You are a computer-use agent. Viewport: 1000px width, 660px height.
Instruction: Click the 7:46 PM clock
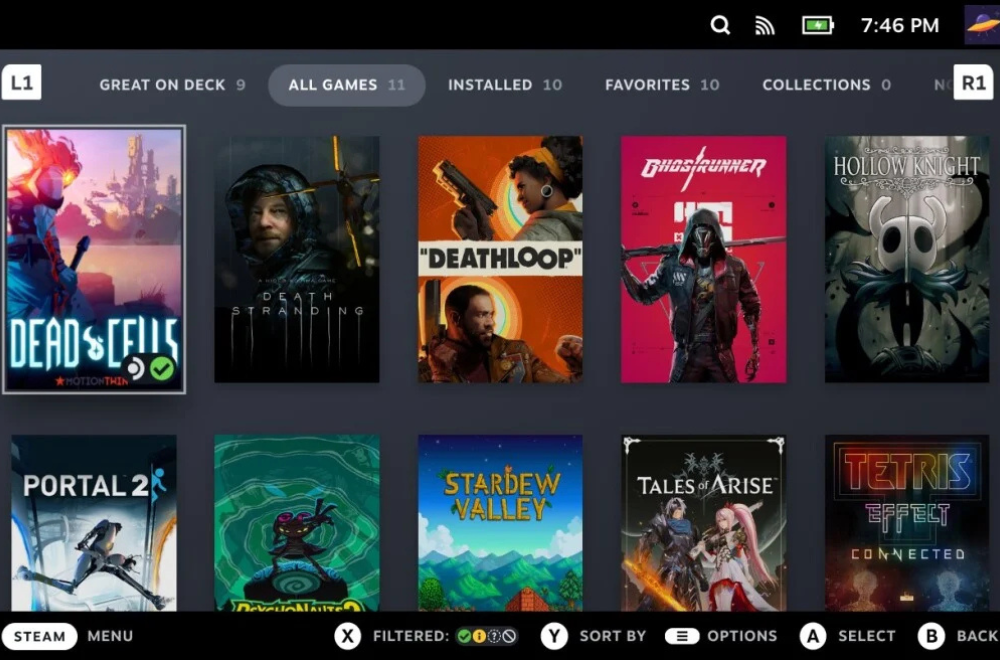900,26
